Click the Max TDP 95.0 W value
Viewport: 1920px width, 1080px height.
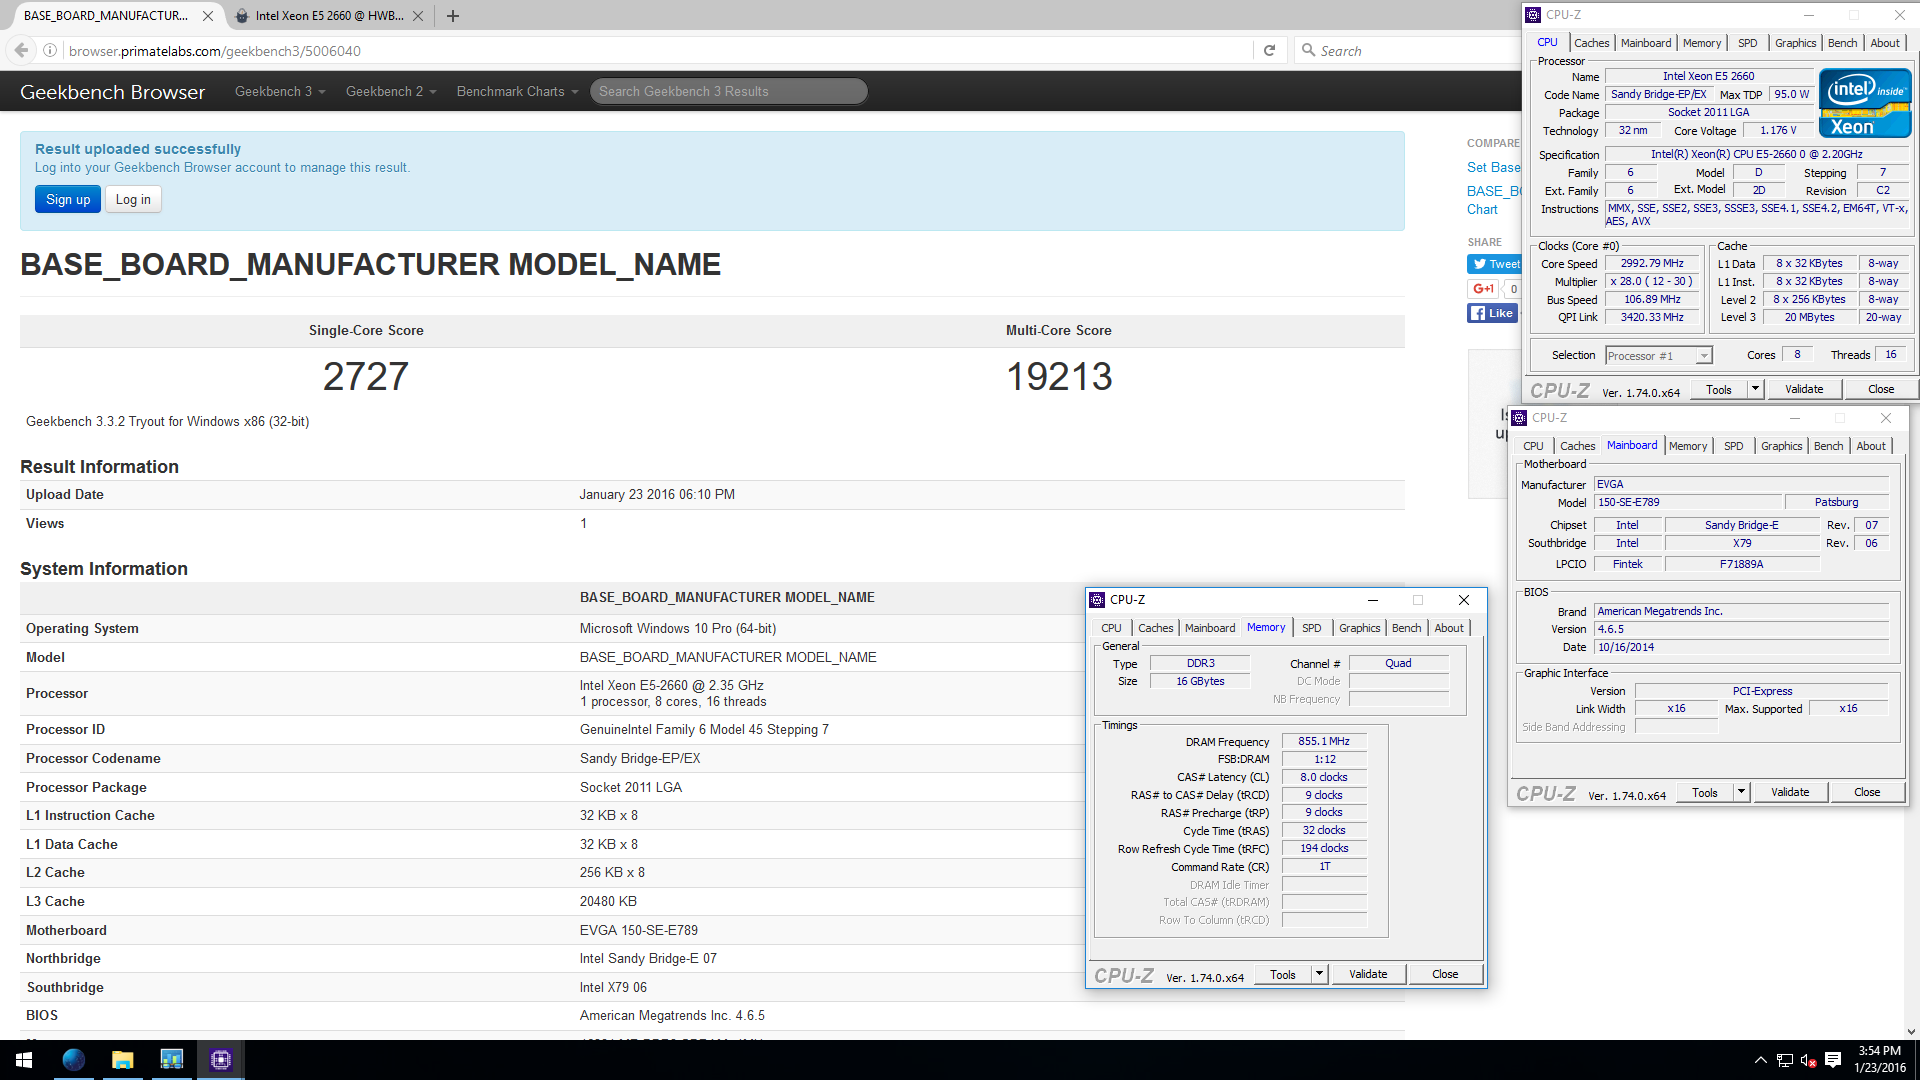coord(1791,94)
